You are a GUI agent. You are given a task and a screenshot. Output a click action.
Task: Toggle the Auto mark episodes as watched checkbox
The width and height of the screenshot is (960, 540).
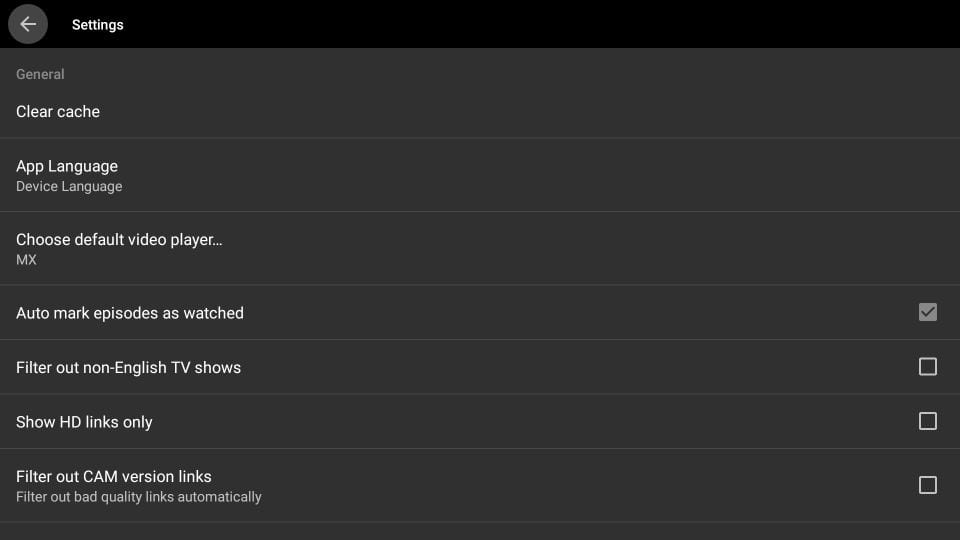(927, 313)
